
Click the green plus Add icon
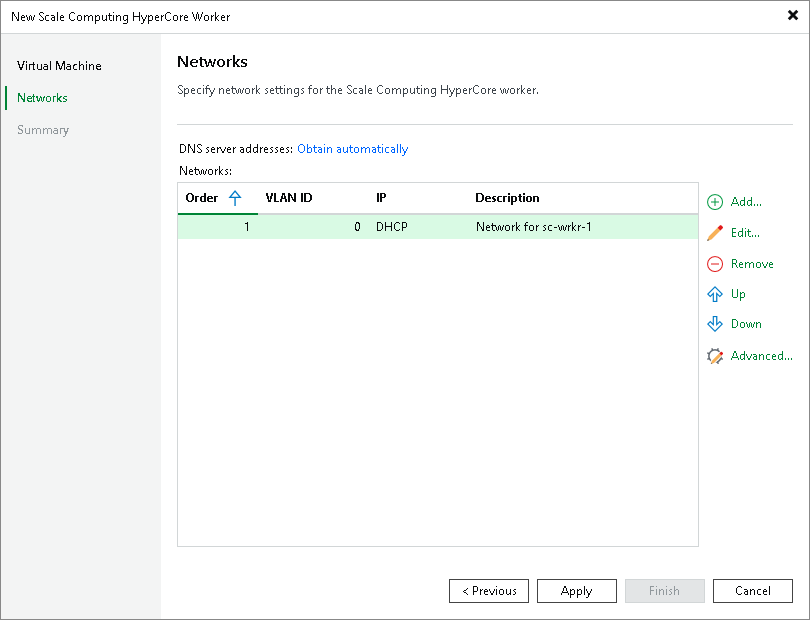[715, 202]
